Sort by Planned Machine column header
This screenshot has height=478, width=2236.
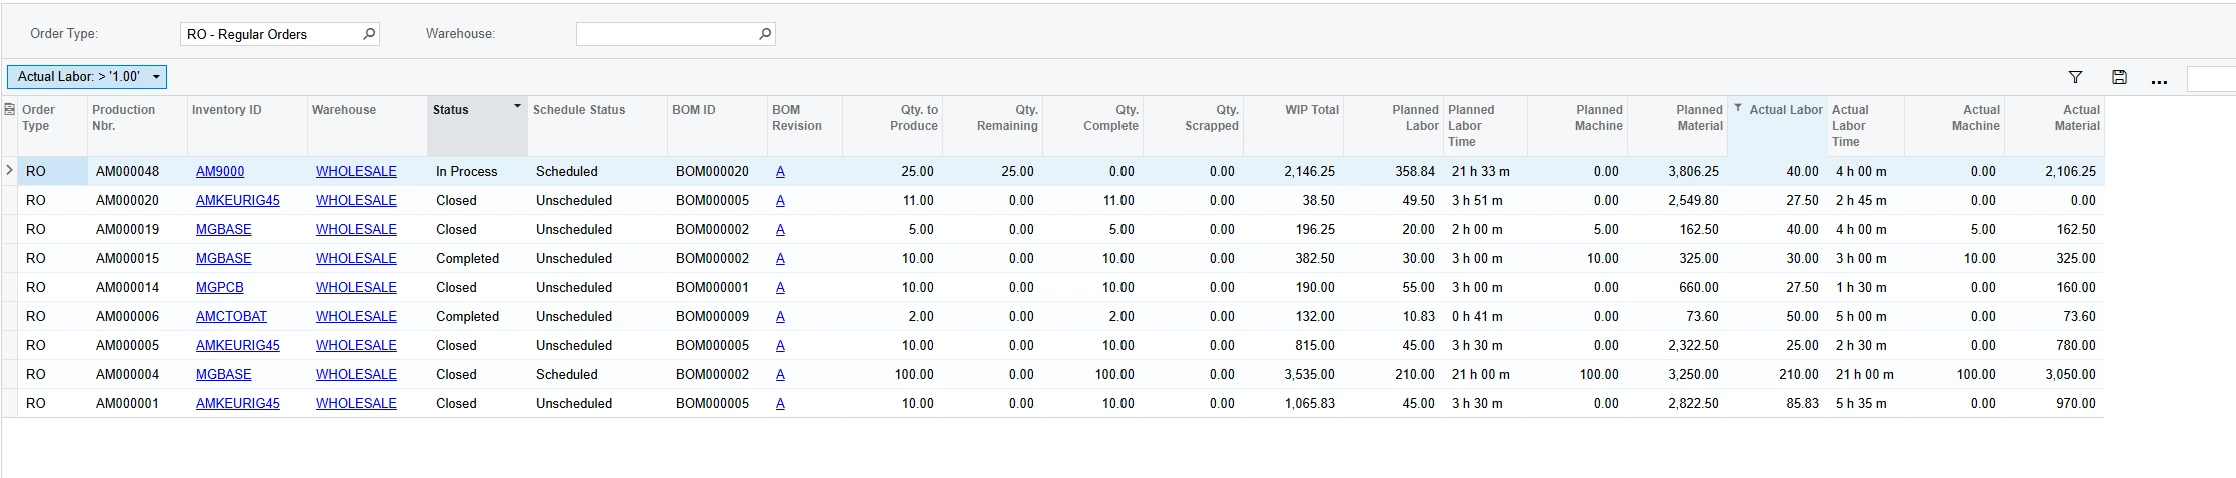pos(1577,125)
